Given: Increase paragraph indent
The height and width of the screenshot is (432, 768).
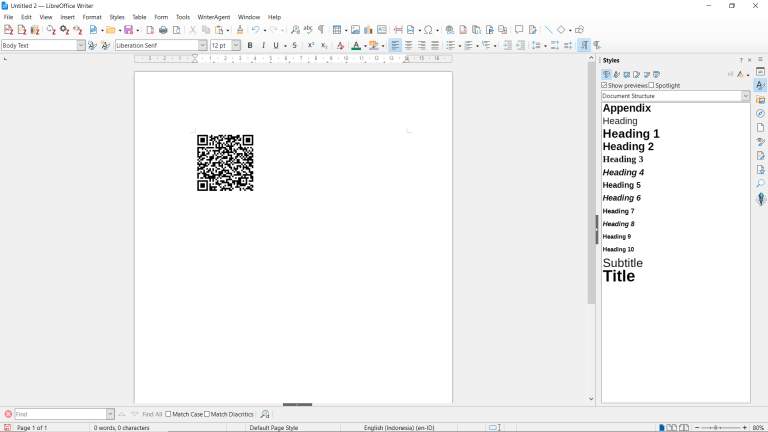Looking at the screenshot, I should (507, 45).
